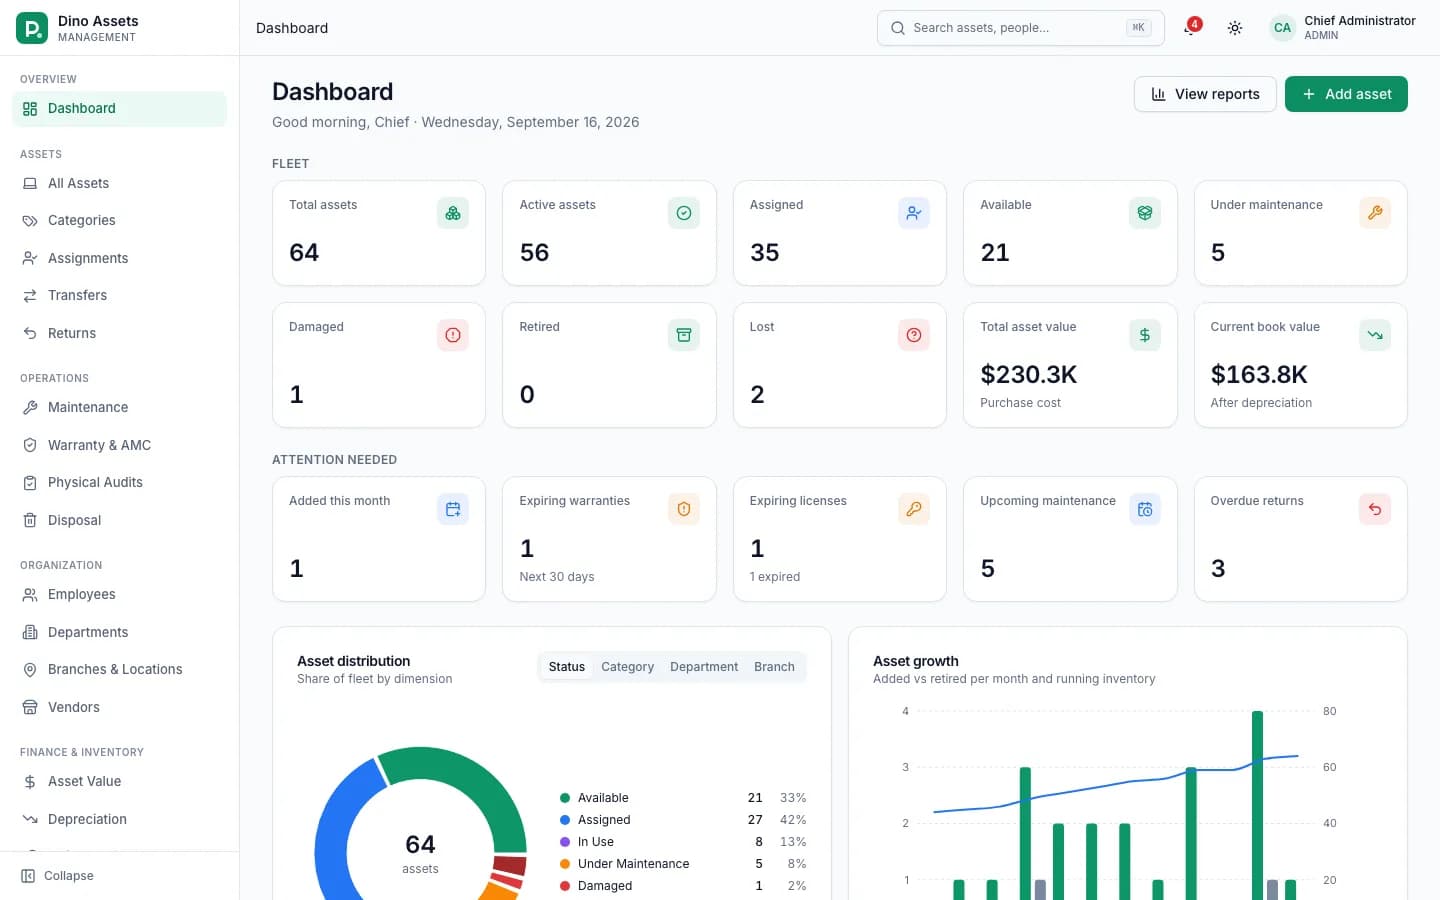1440x900 pixels.
Task: Open the notifications bell icon
Action: pos(1190,28)
